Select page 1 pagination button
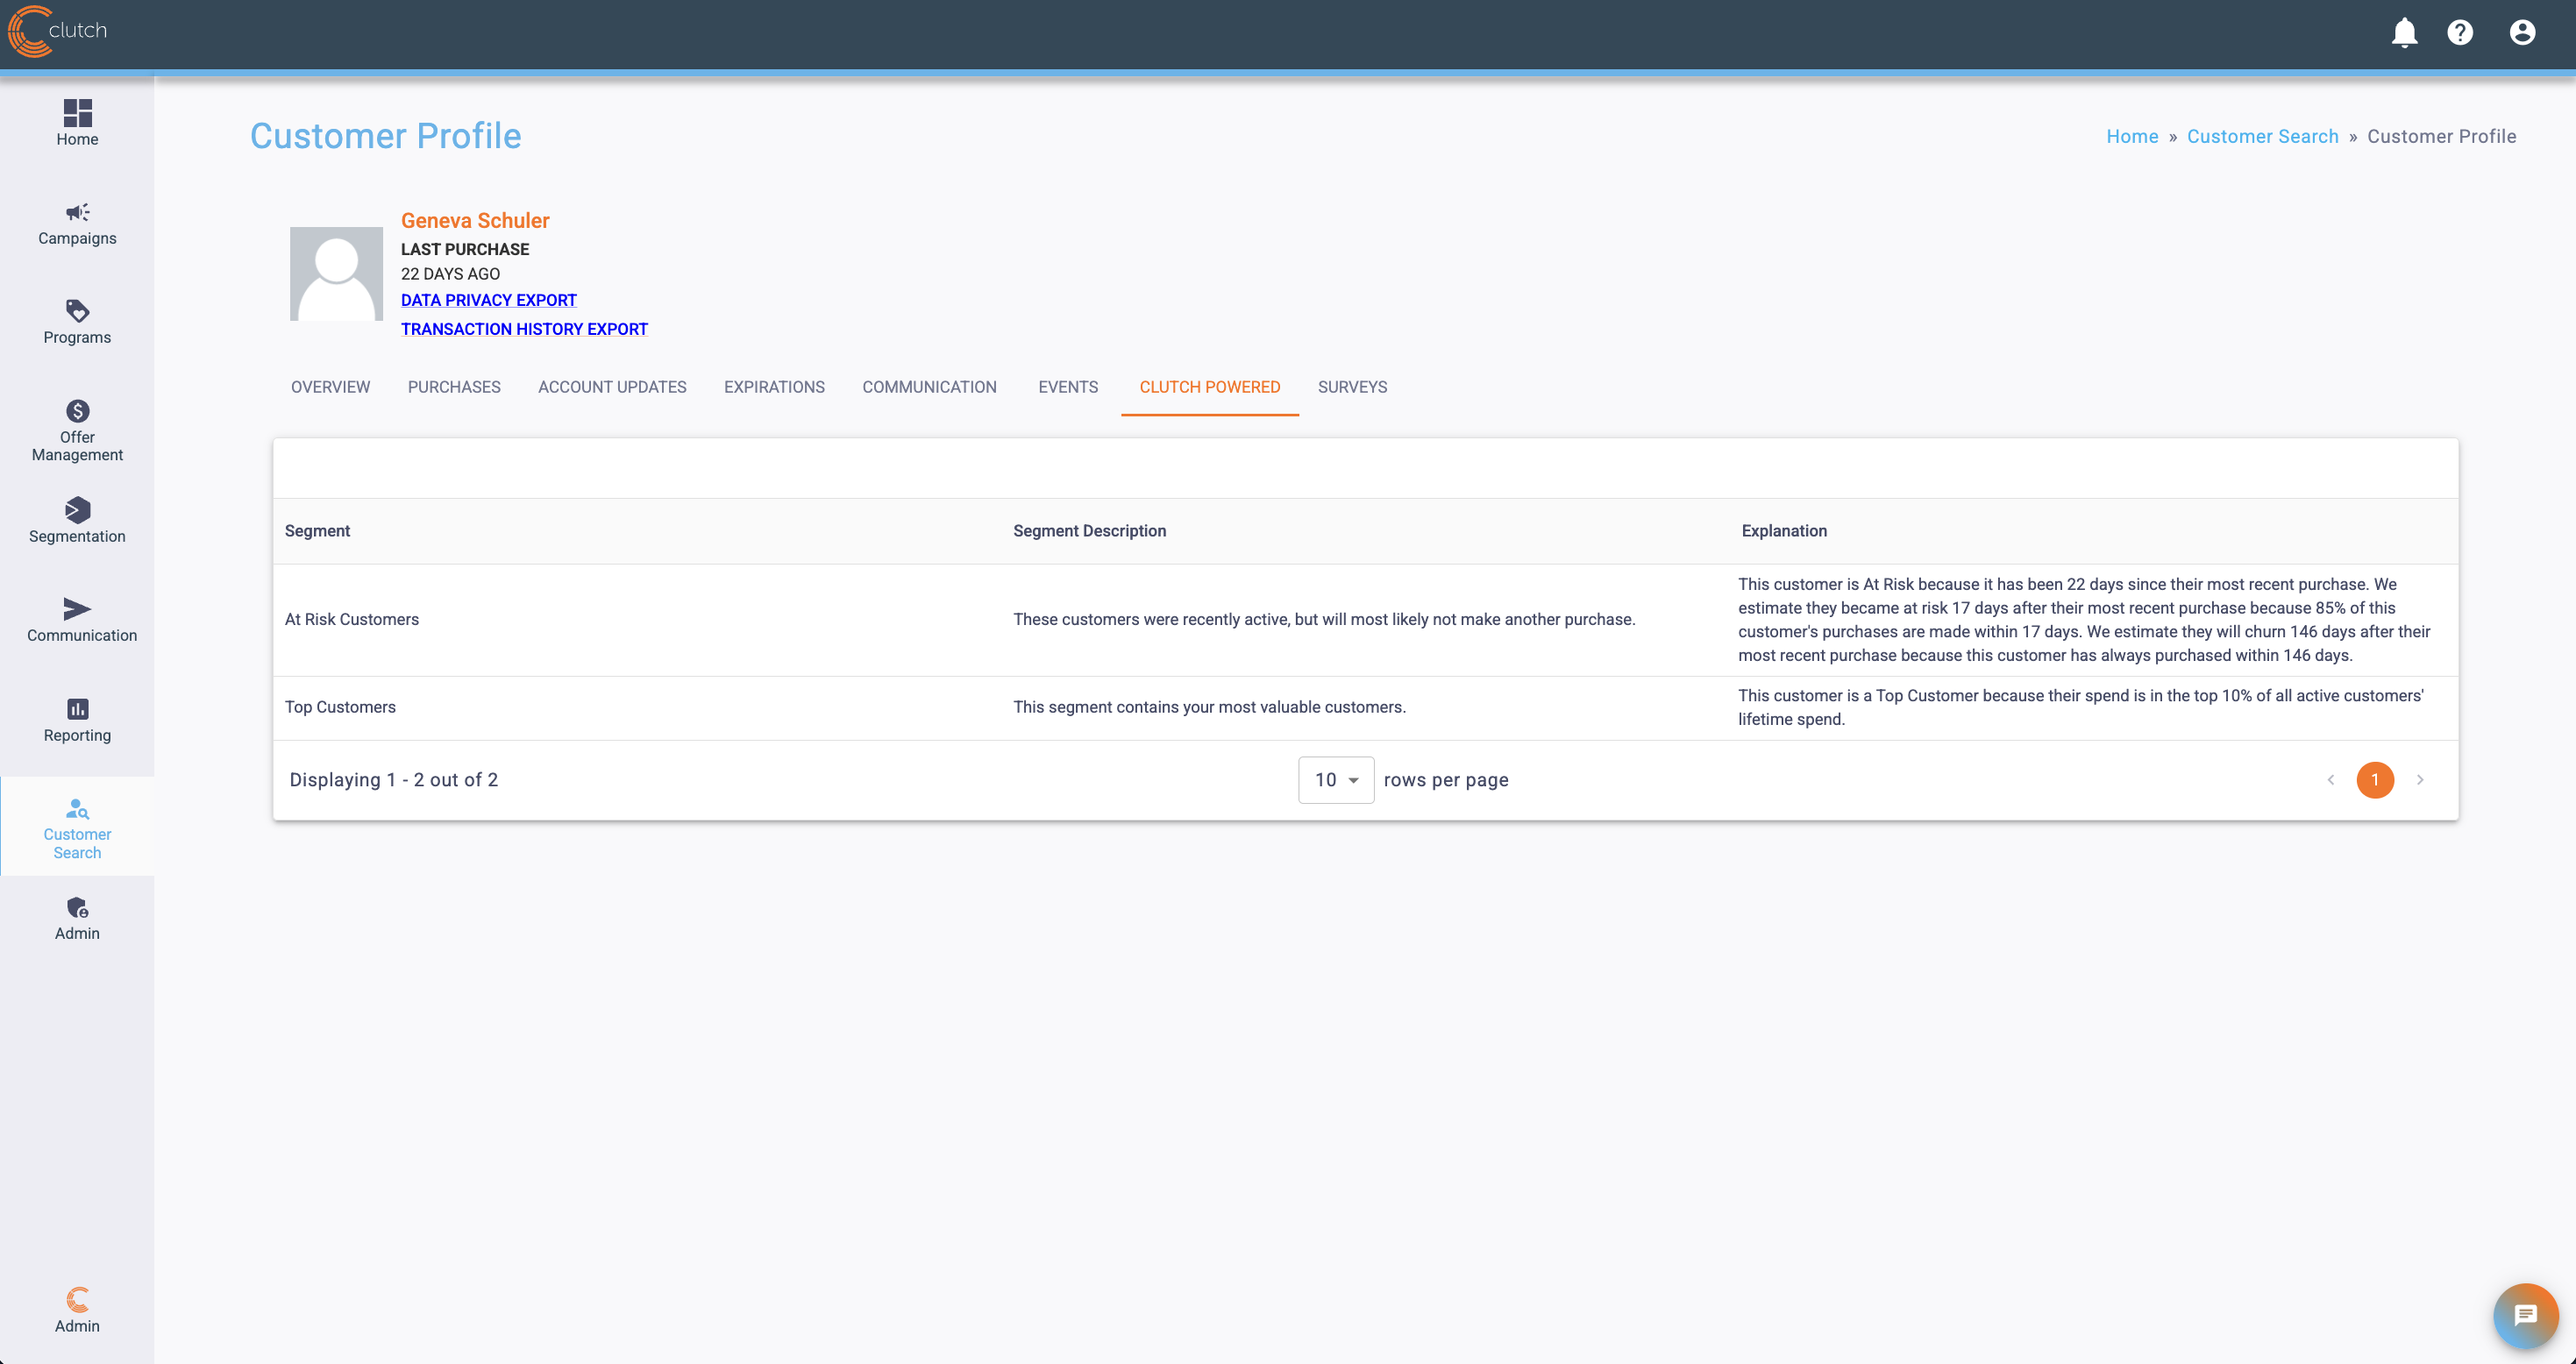Viewport: 2576px width, 1364px height. pos(2375,780)
